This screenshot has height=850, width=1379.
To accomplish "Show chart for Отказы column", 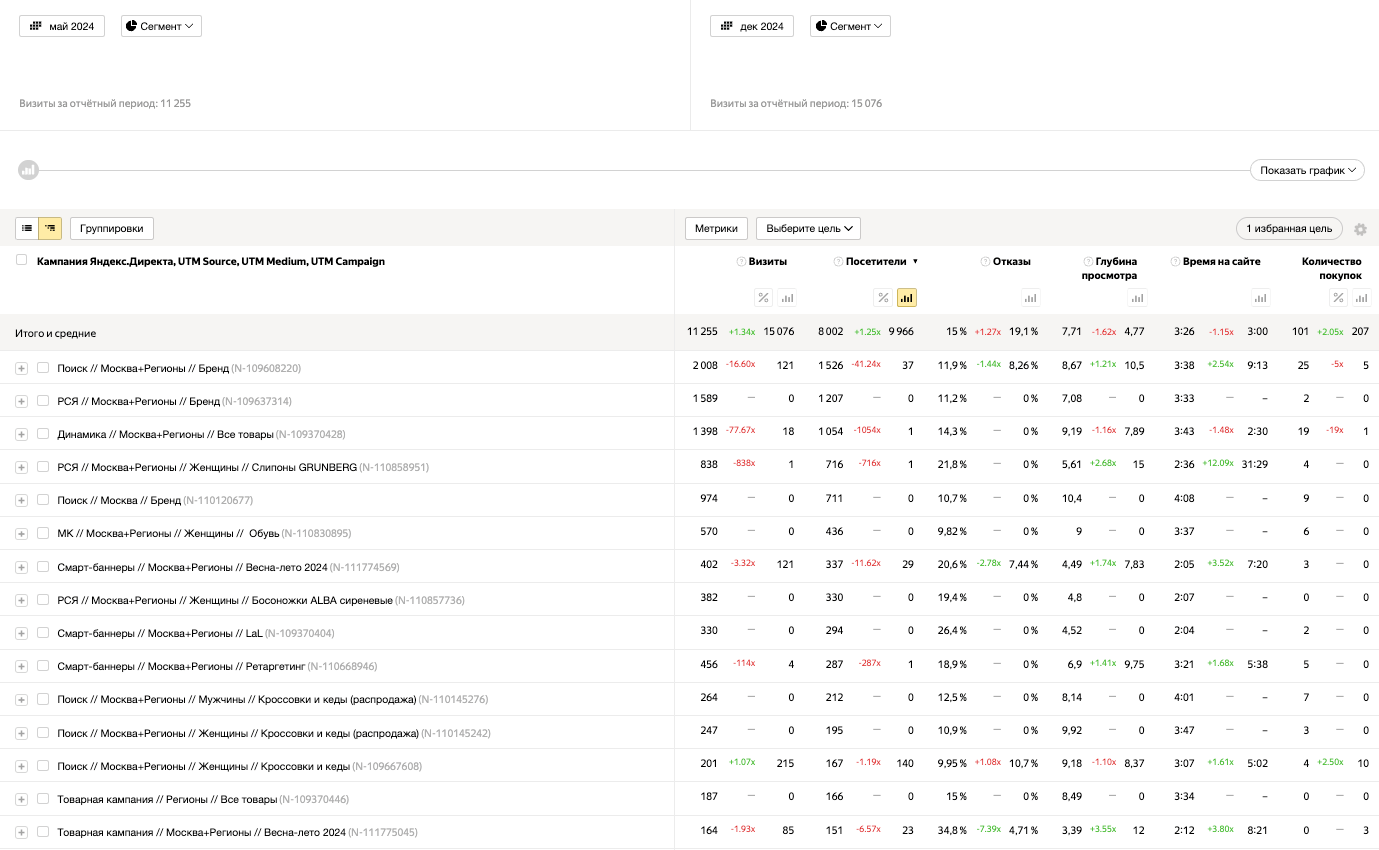I will [x=1031, y=297].
